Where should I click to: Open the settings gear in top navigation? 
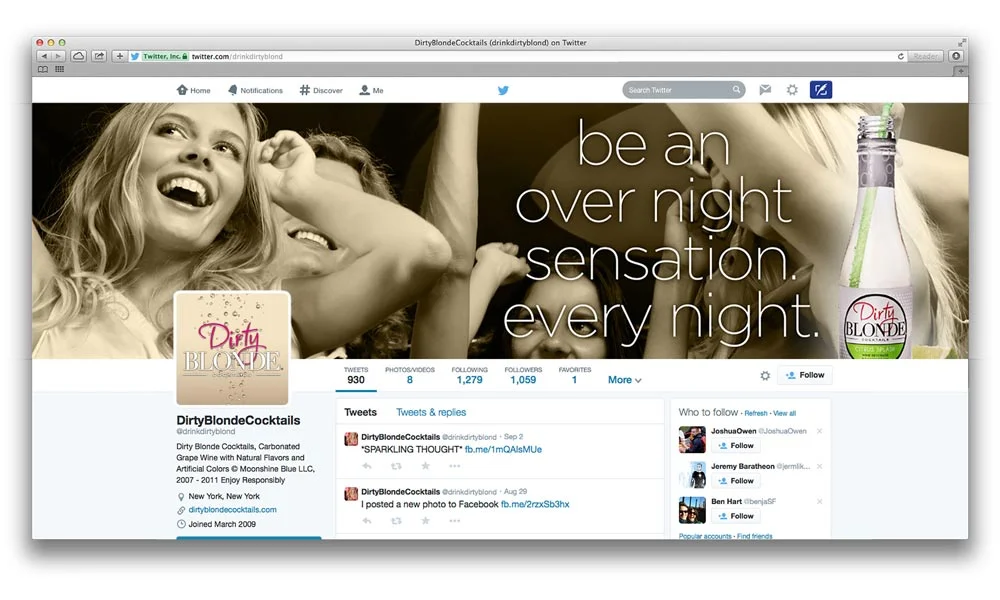792,90
